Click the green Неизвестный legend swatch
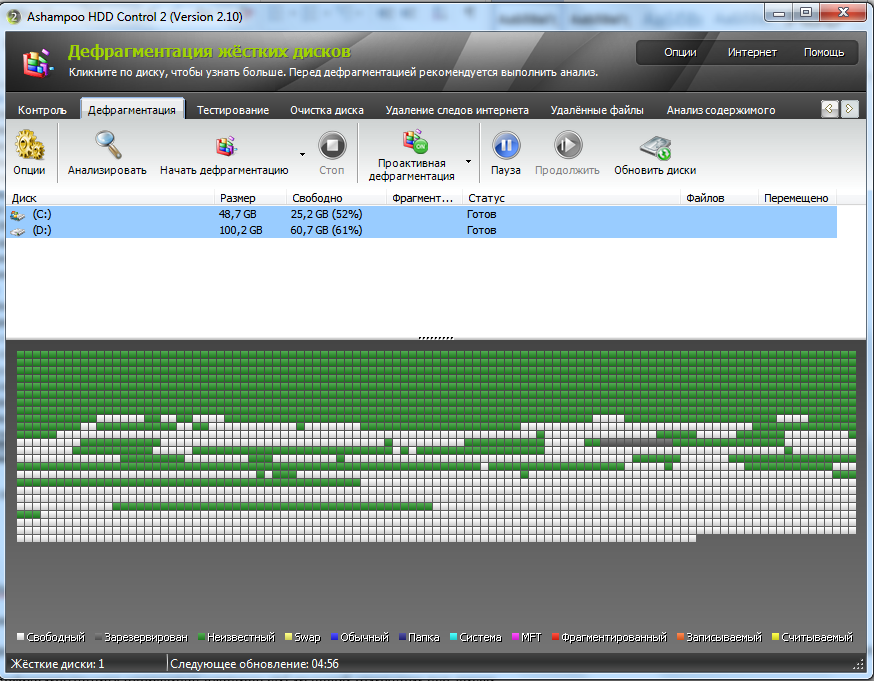 pos(202,636)
